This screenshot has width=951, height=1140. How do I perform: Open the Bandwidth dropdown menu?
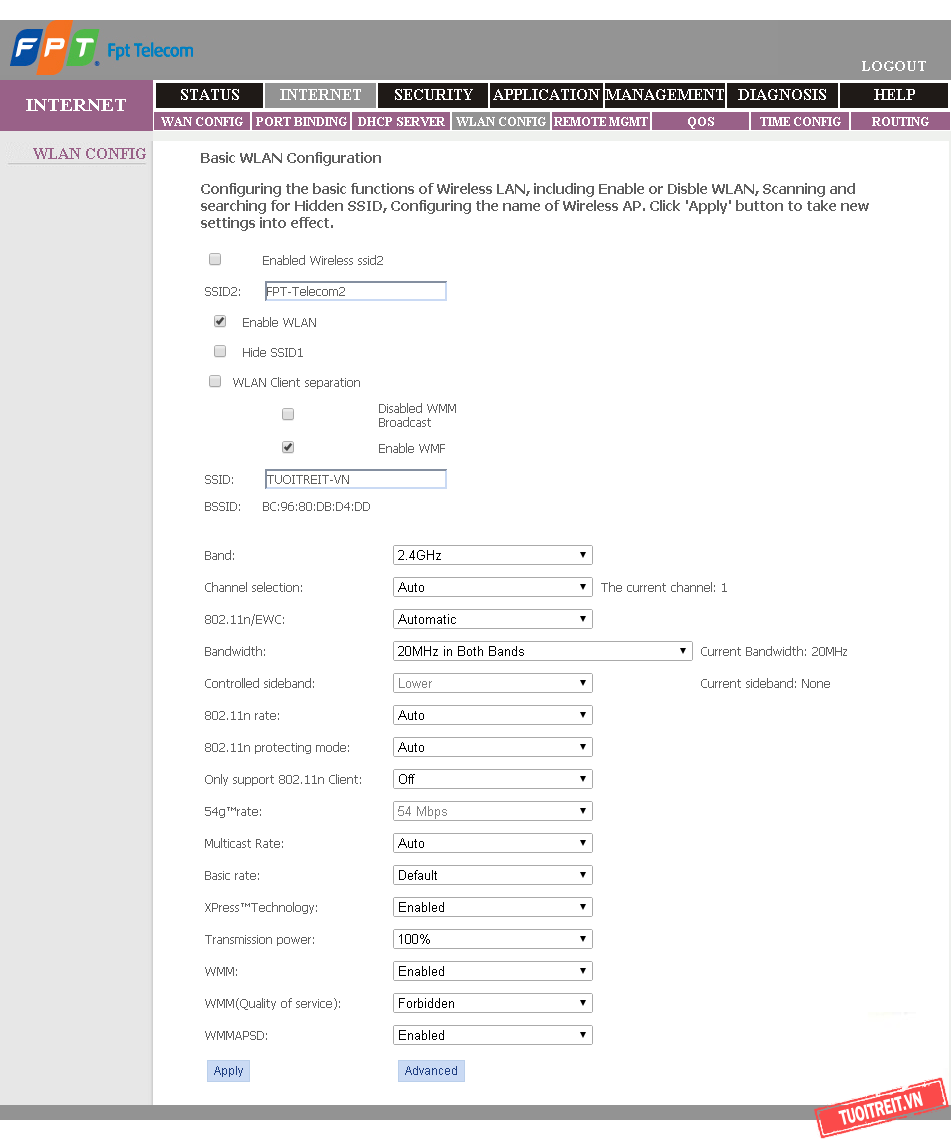pos(542,651)
